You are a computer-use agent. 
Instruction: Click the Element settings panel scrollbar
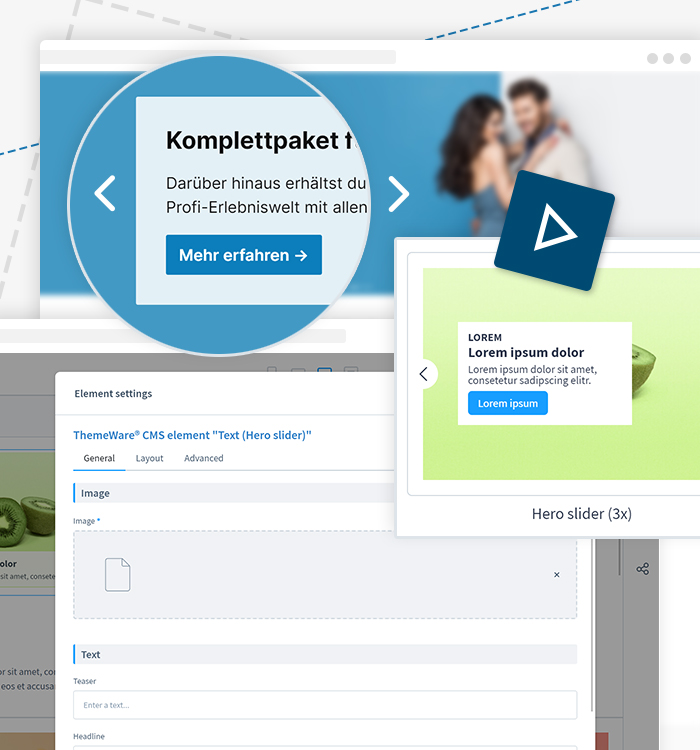593,620
